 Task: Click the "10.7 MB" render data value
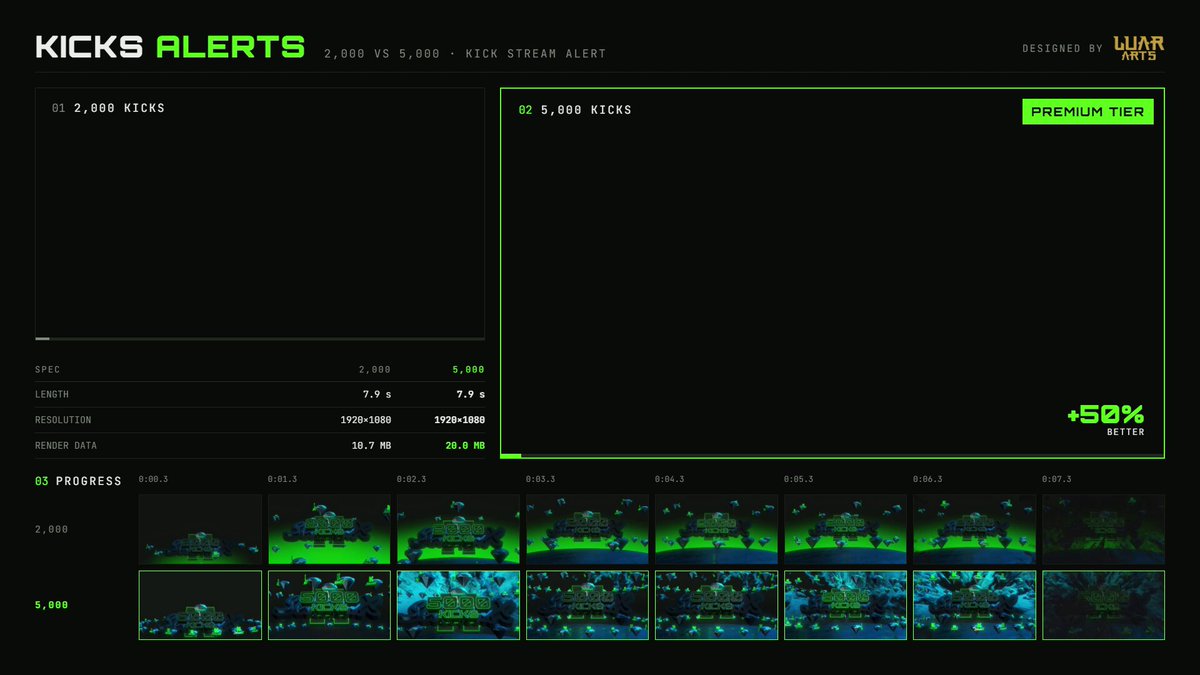pyautogui.click(x=371, y=446)
